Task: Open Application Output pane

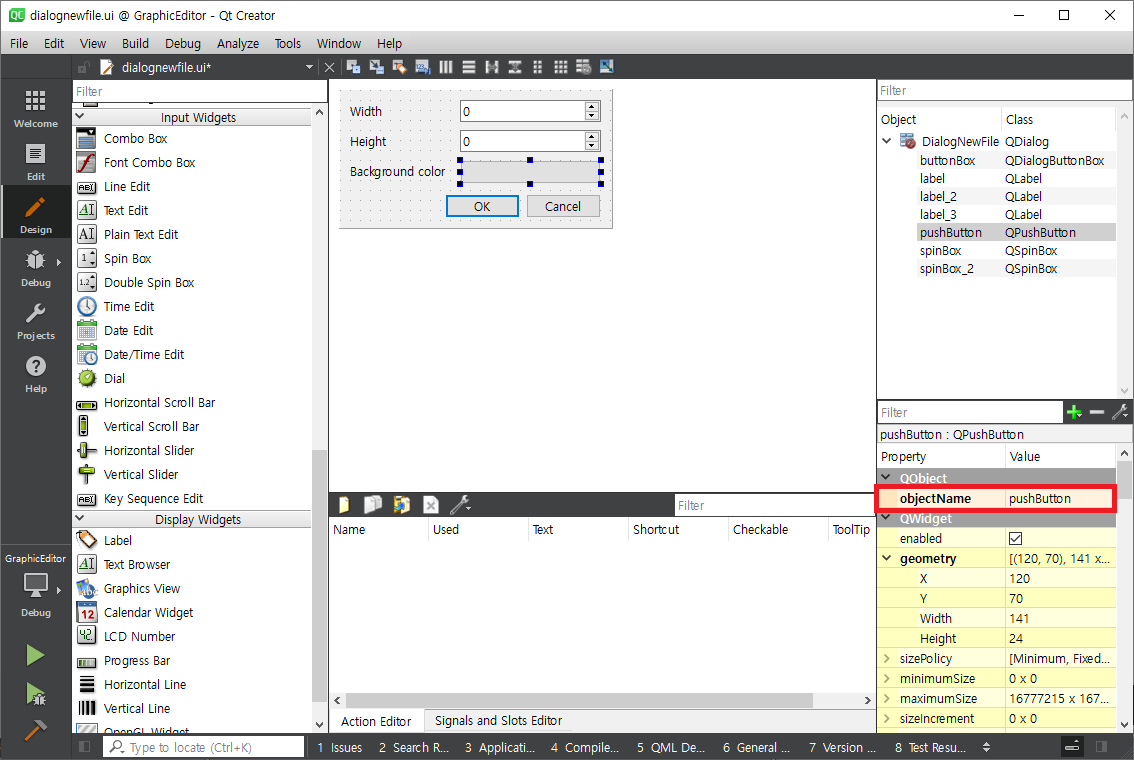Action: coord(500,747)
